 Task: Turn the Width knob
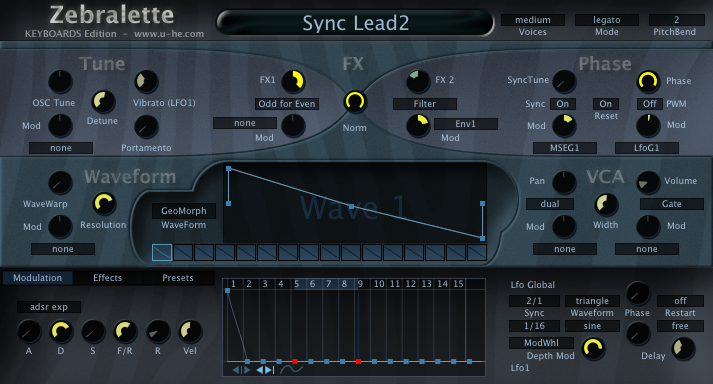tap(607, 205)
